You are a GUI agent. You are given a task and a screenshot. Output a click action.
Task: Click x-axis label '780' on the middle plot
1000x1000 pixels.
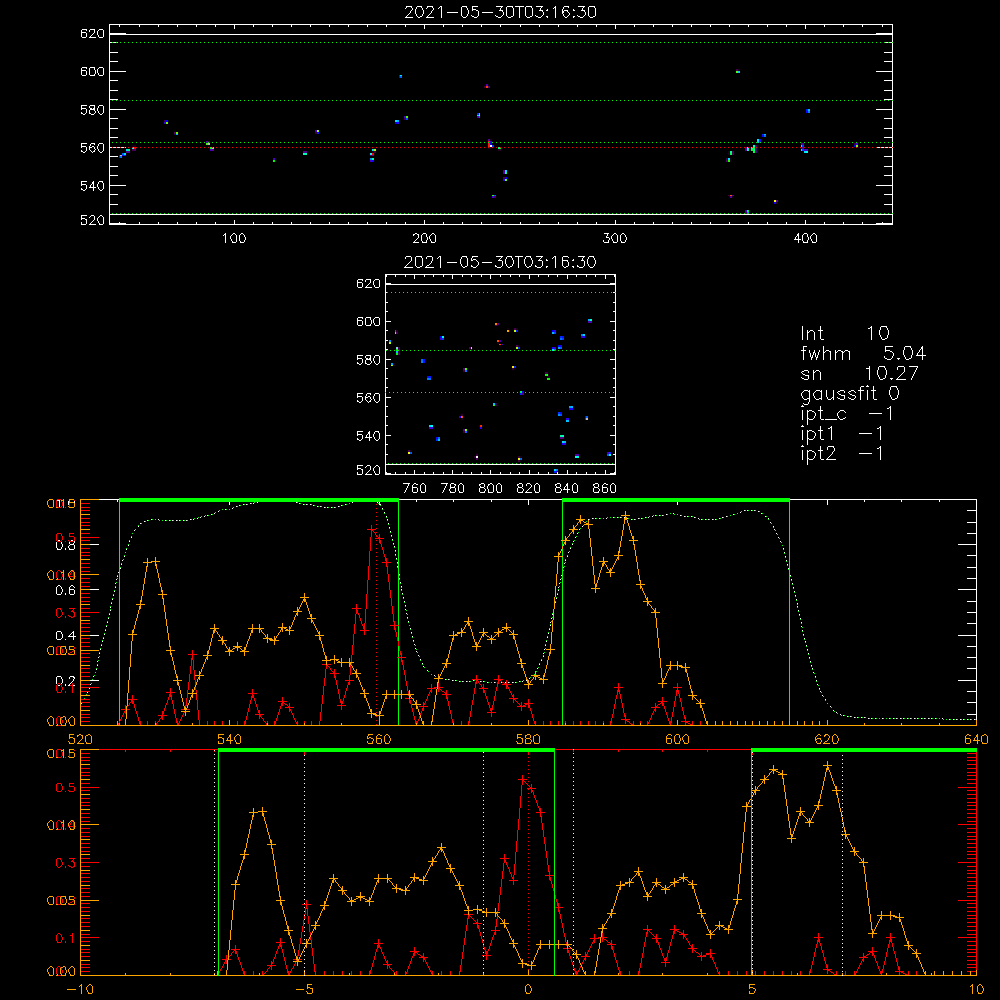pyautogui.click(x=453, y=489)
